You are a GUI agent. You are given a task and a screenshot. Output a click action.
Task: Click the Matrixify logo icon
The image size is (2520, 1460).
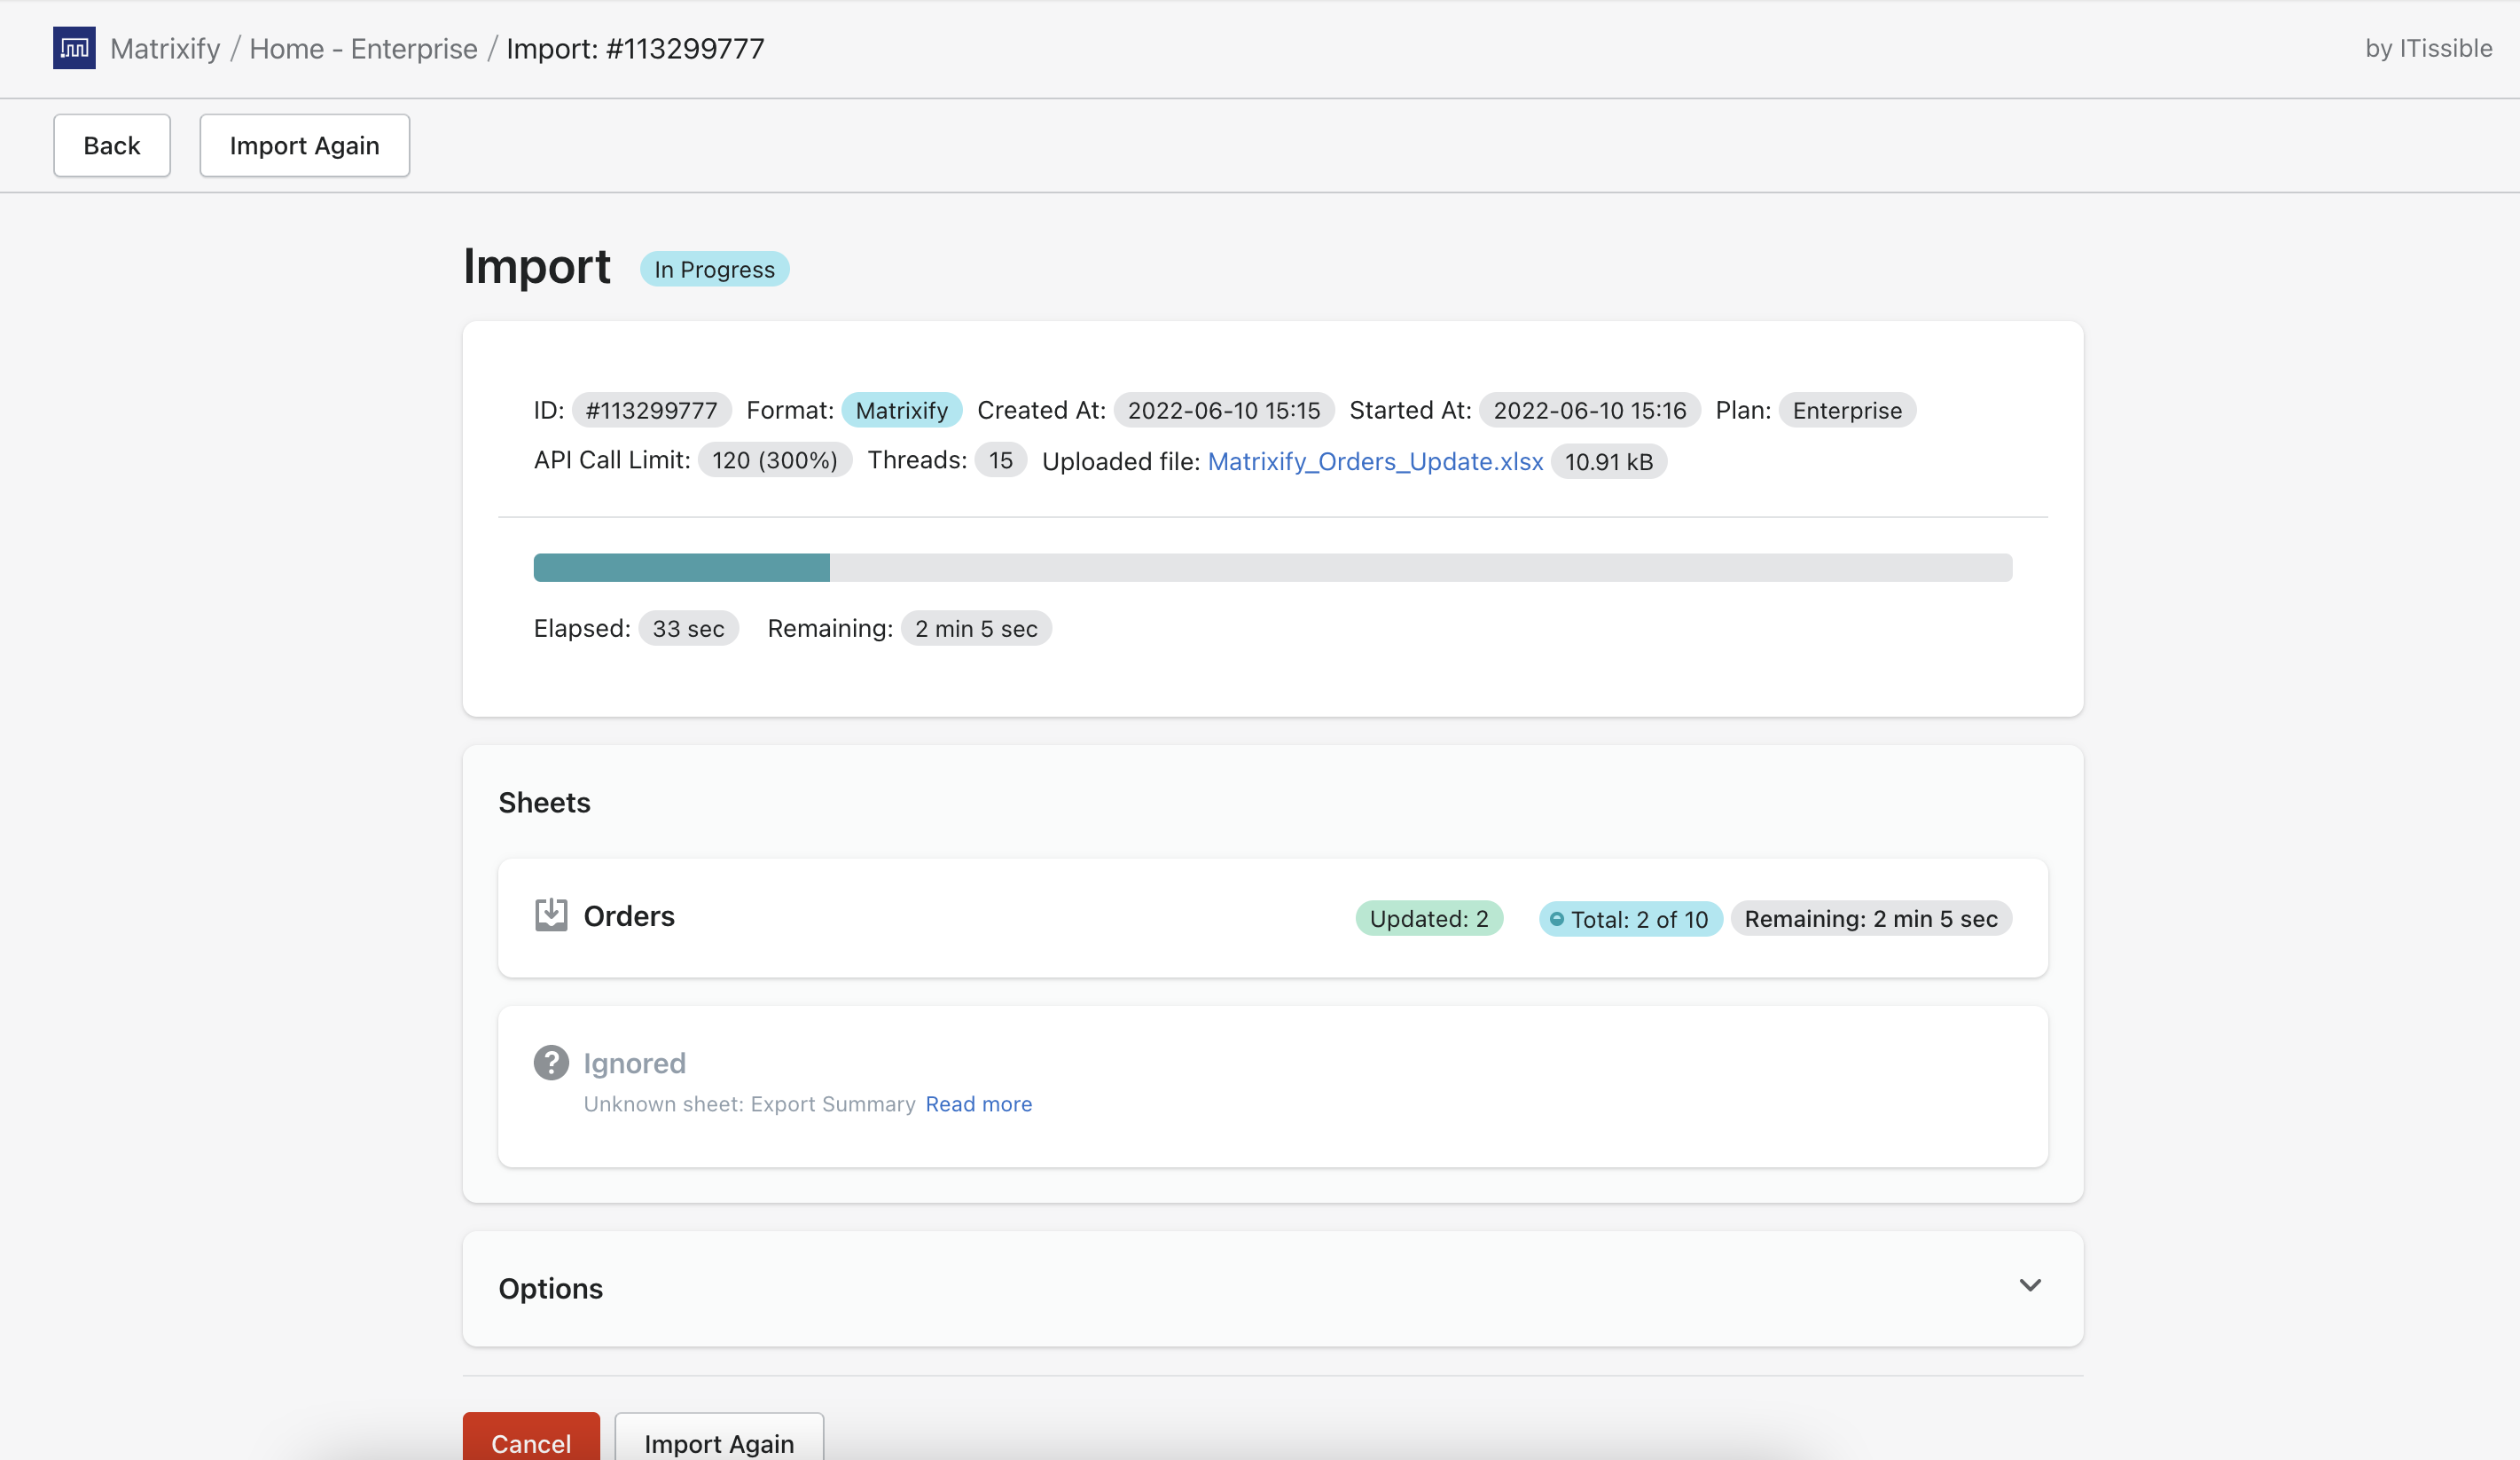click(x=74, y=48)
